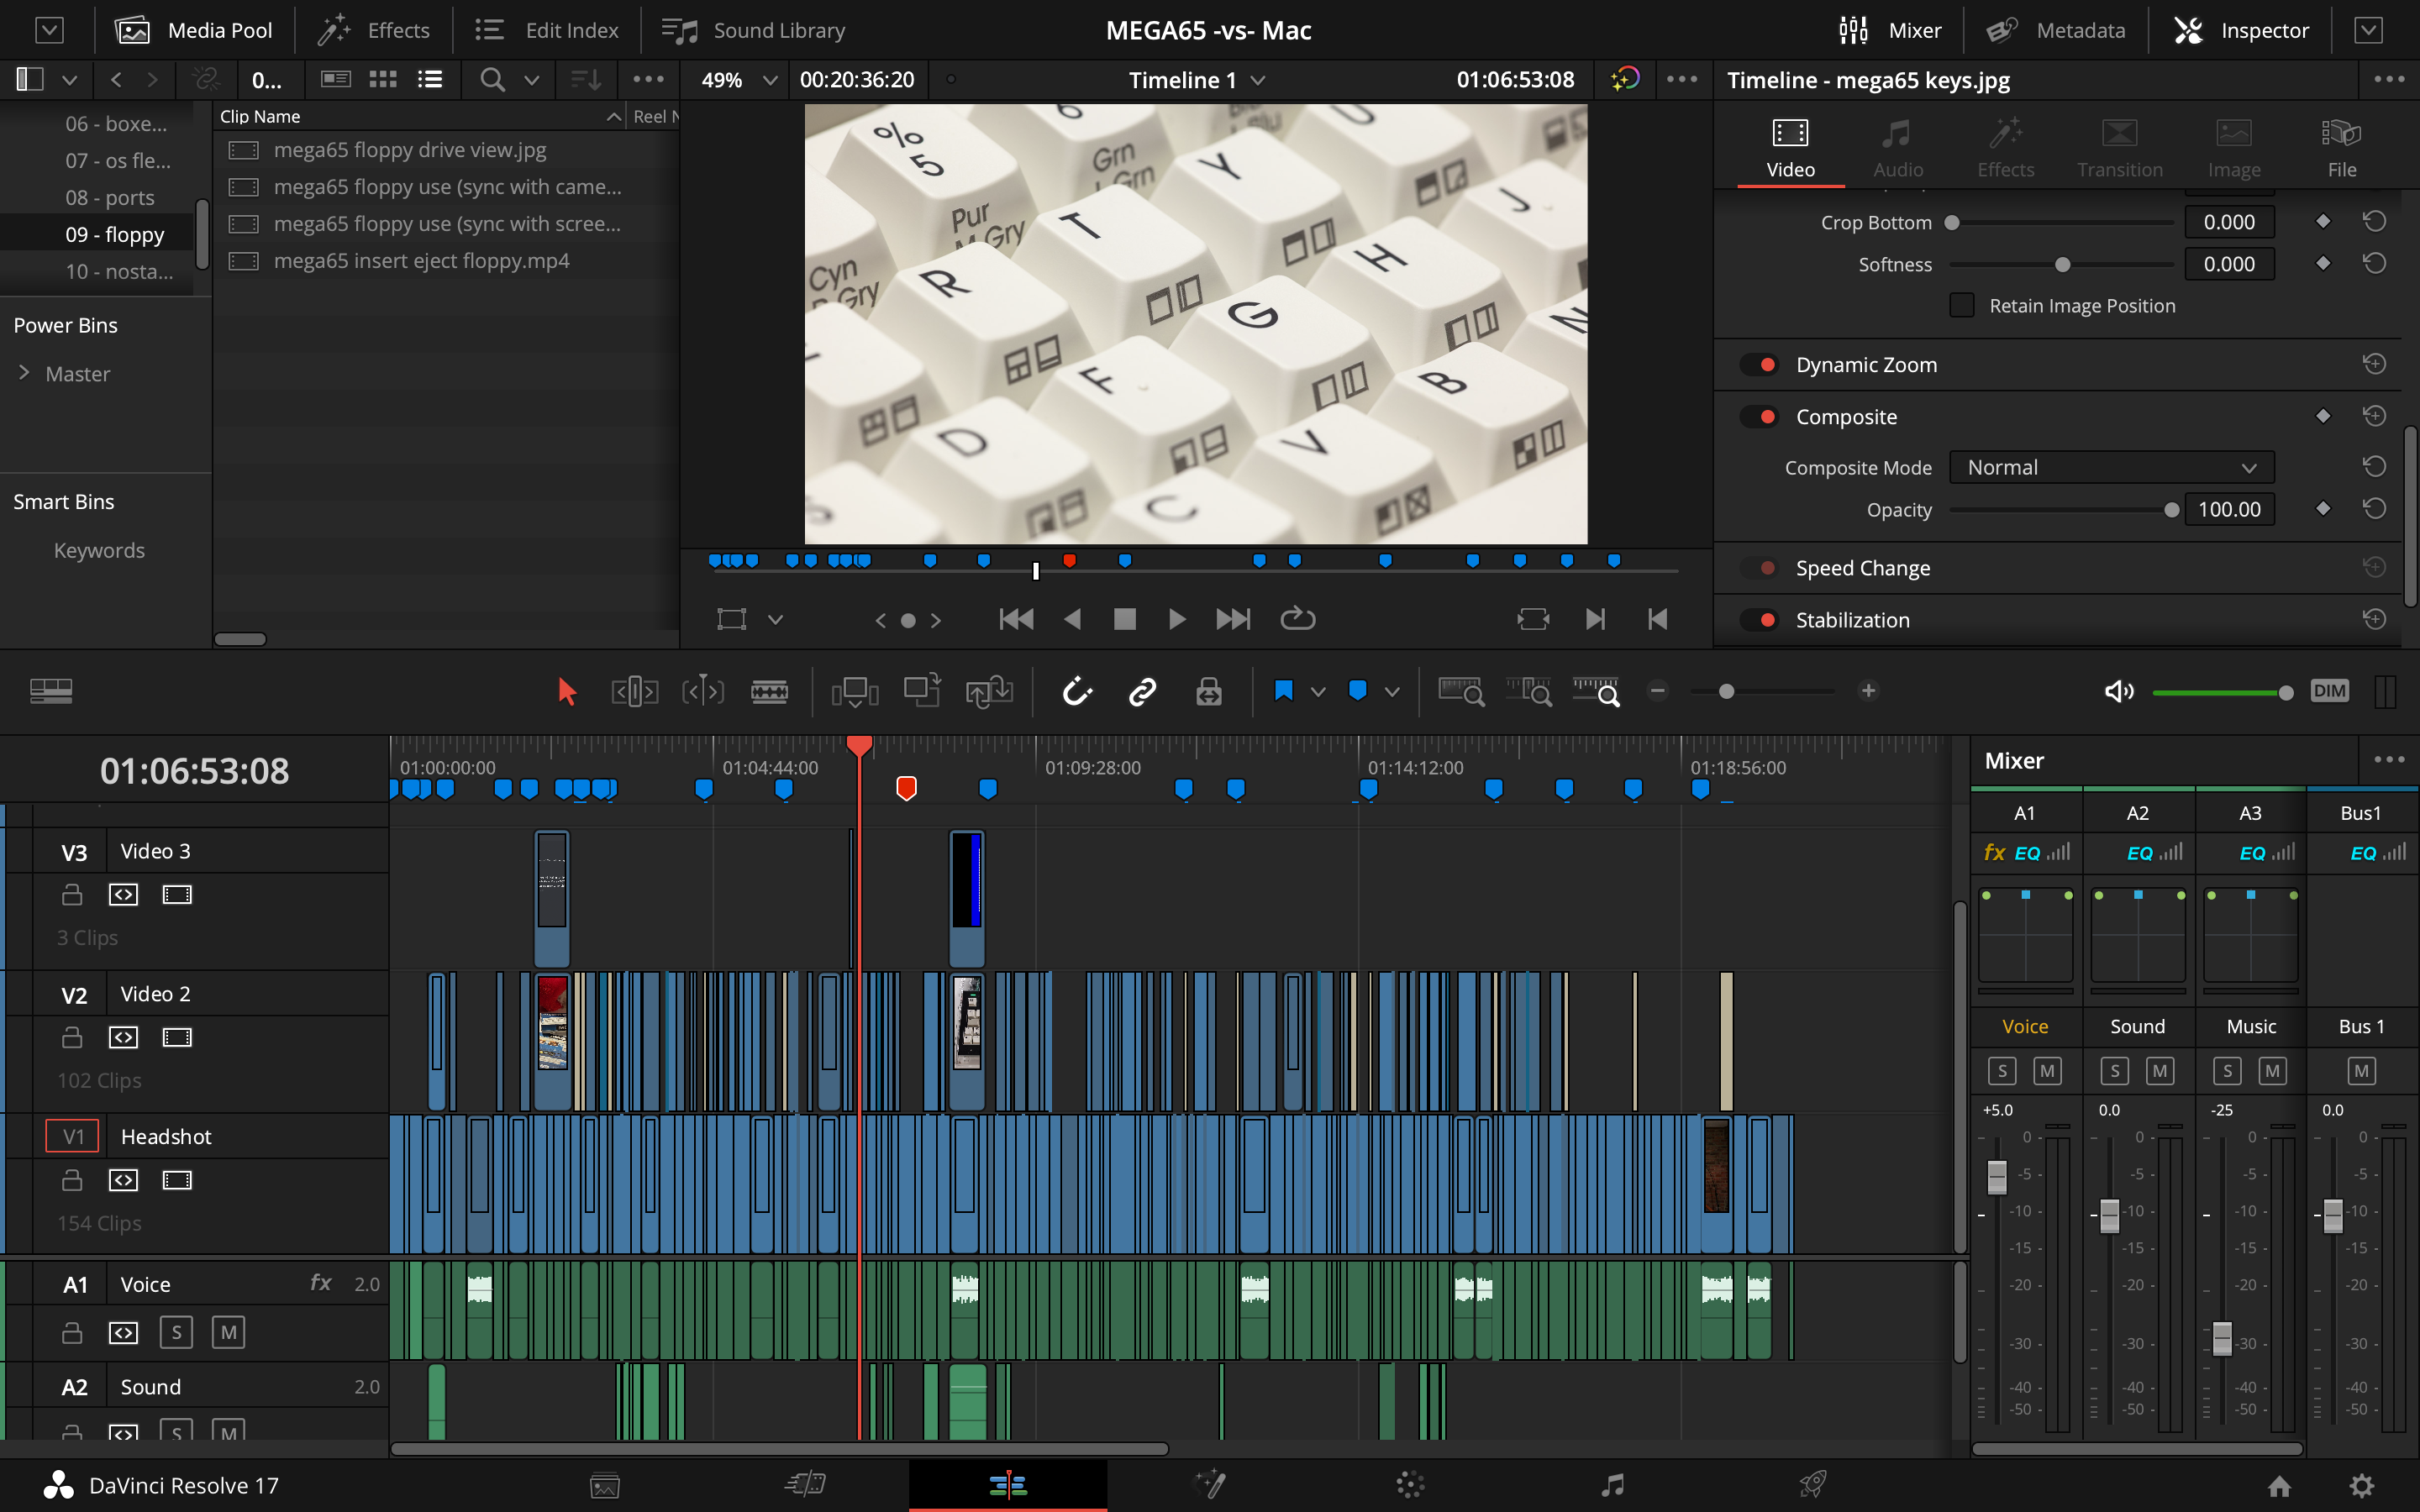This screenshot has height=1512, width=2420.
Task: Toggle the Linked Selection chain icon
Action: pyautogui.click(x=1142, y=691)
